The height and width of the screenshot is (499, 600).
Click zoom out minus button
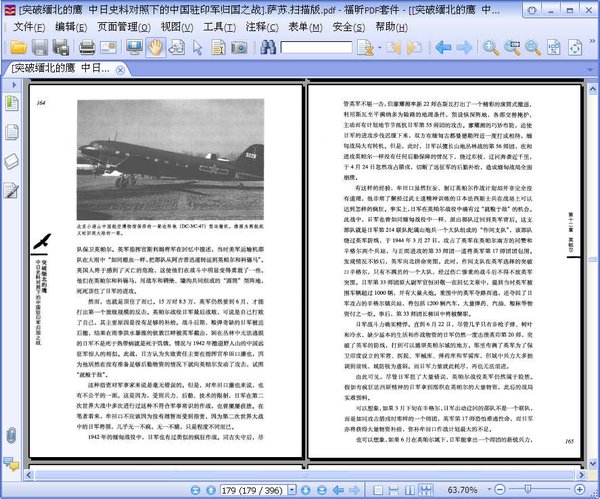[500, 489]
